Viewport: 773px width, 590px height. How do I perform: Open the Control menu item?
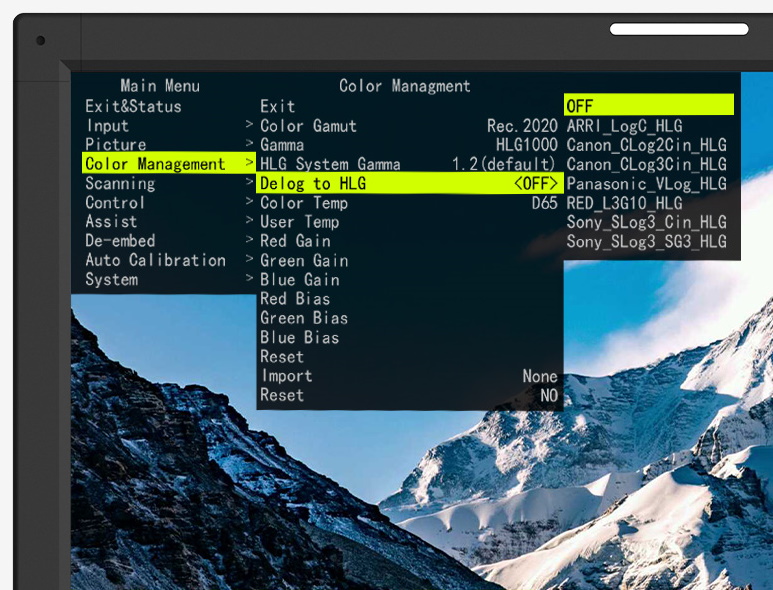tap(115, 203)
